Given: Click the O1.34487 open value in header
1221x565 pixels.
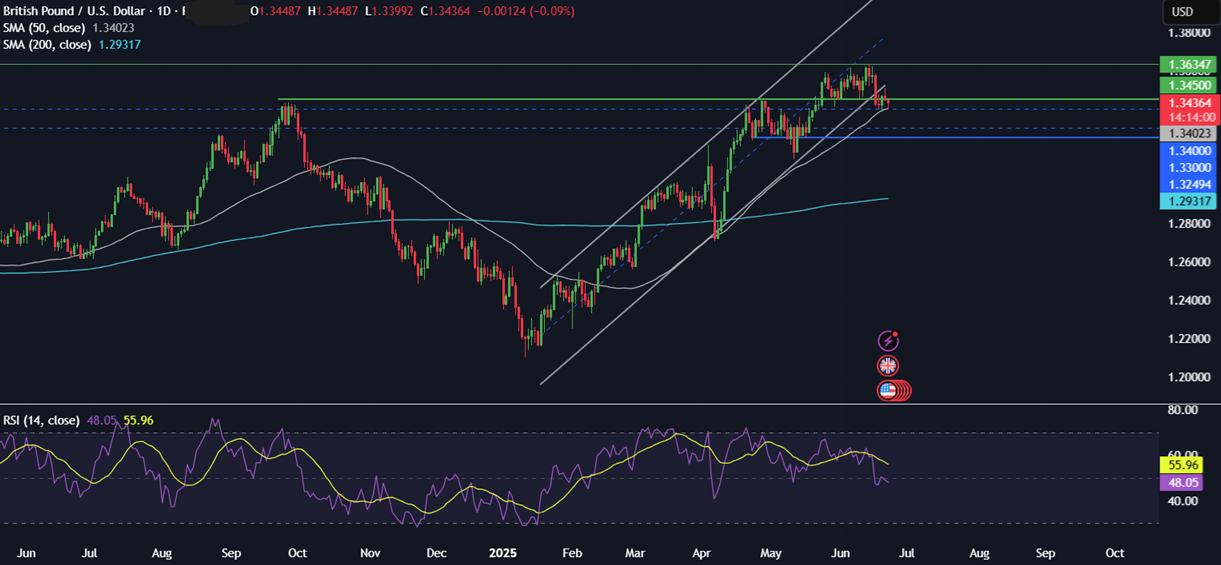Looking at the screenshot, I should 276,10.
